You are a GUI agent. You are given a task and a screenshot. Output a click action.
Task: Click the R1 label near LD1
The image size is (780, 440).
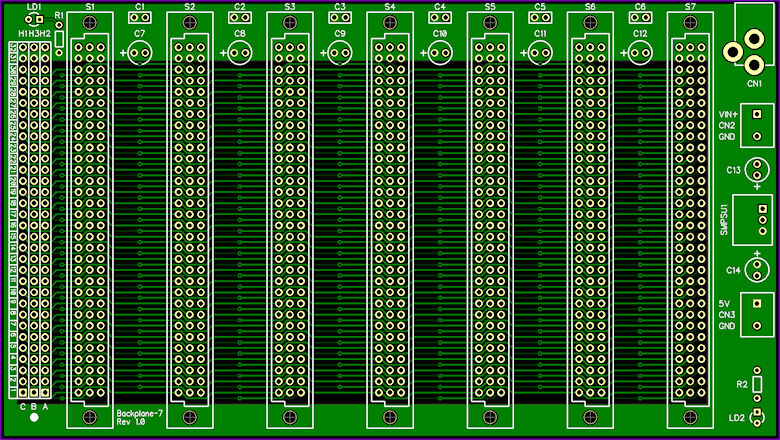pyautogui.click(x=59, y=14)
